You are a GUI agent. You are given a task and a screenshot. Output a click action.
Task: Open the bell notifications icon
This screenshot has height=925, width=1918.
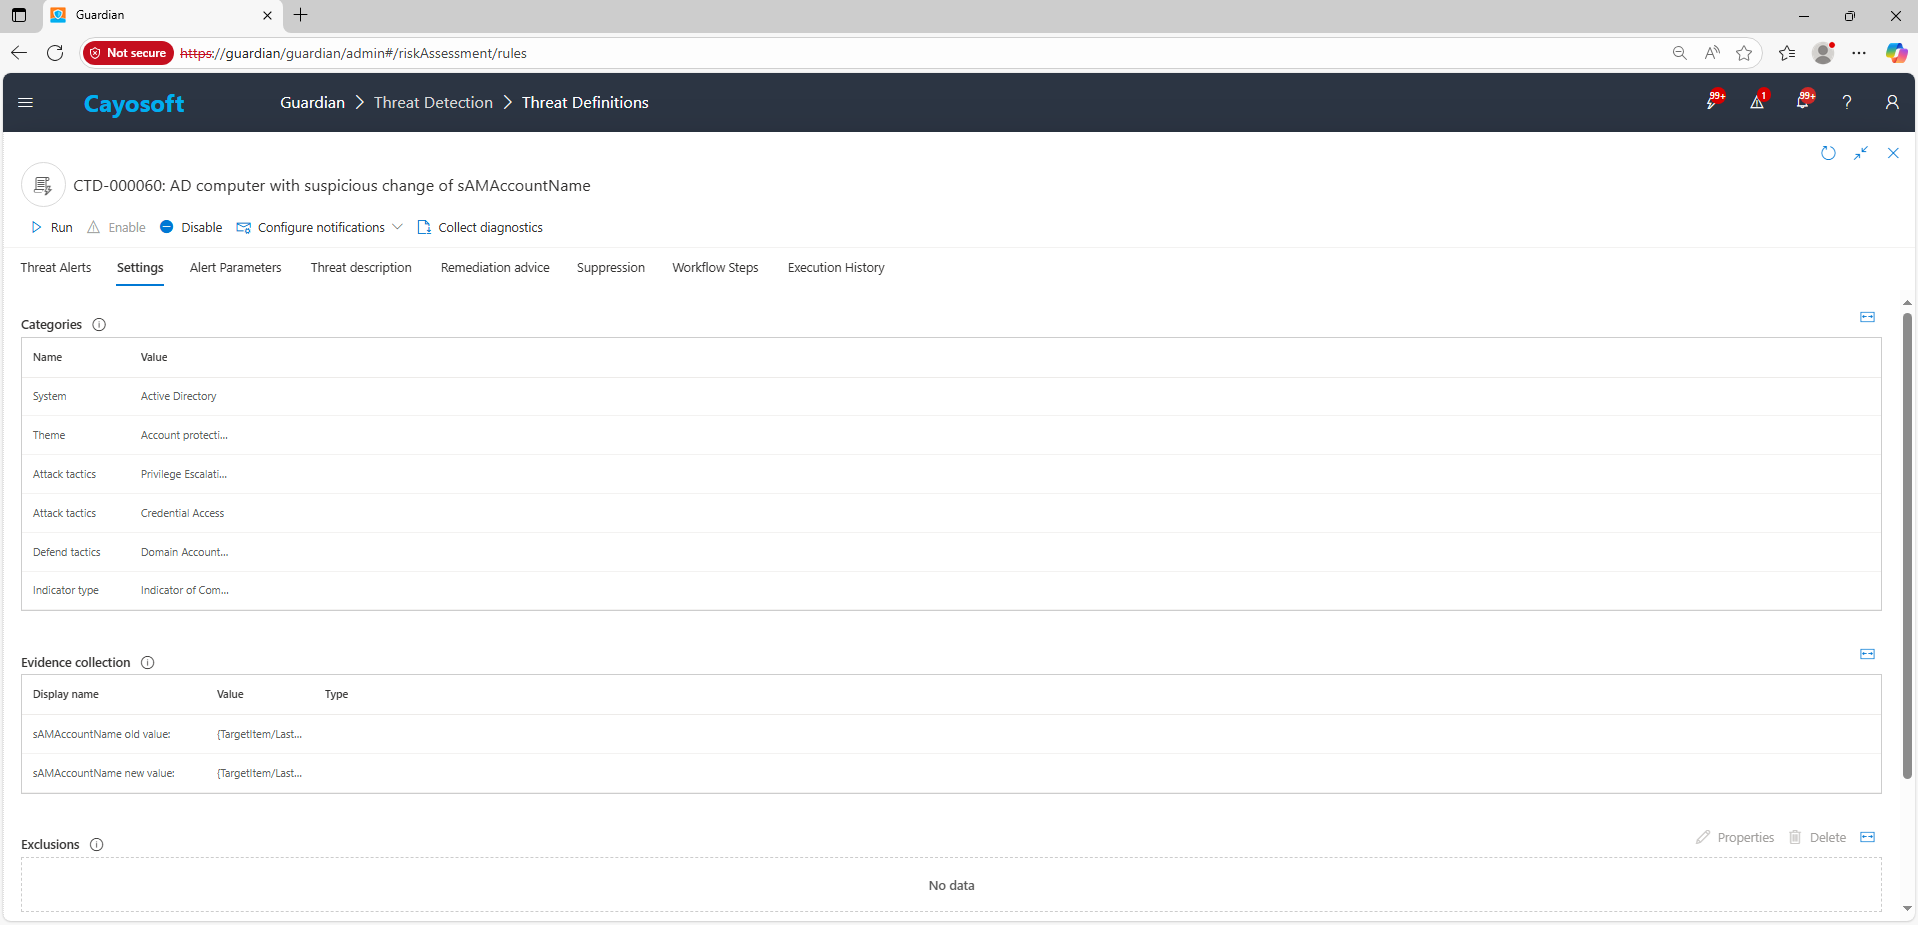click(x=1802, y=102)
